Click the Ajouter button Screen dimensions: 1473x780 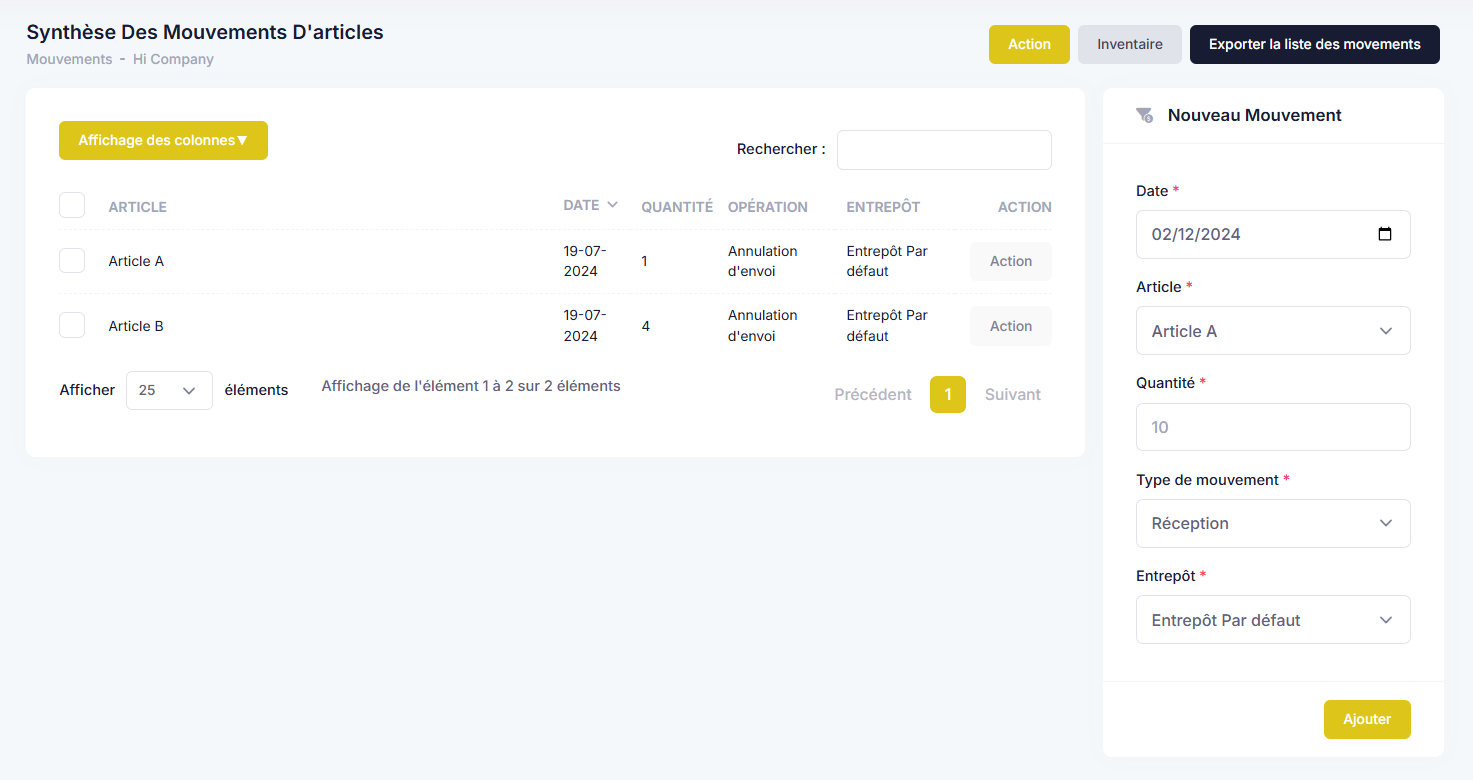[x=1367, y=719]
